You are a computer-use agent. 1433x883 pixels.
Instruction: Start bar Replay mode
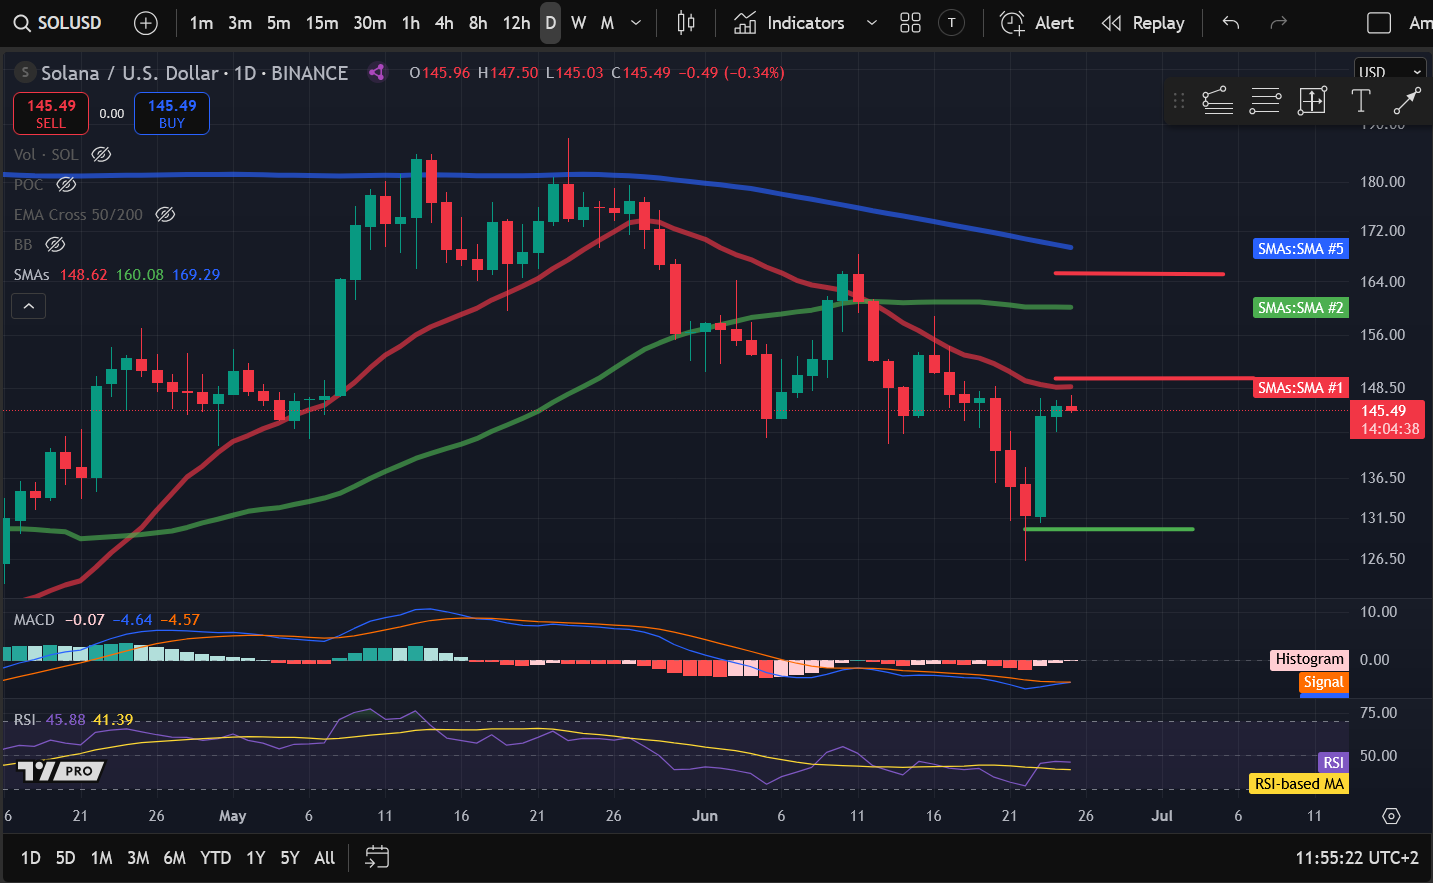point(1143,23)
